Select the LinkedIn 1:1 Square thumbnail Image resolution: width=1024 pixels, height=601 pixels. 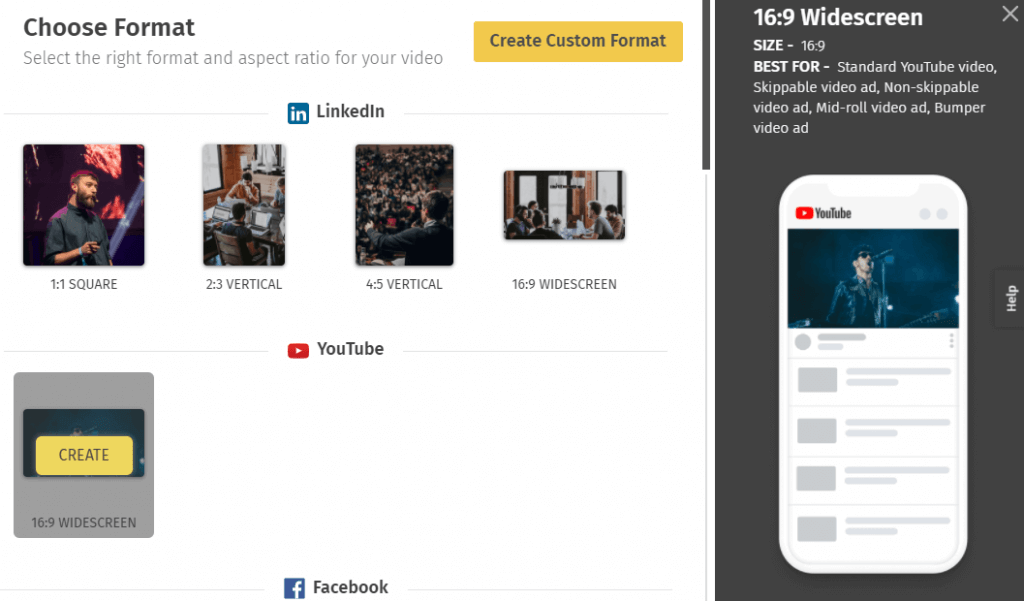(x=84, y=204)
